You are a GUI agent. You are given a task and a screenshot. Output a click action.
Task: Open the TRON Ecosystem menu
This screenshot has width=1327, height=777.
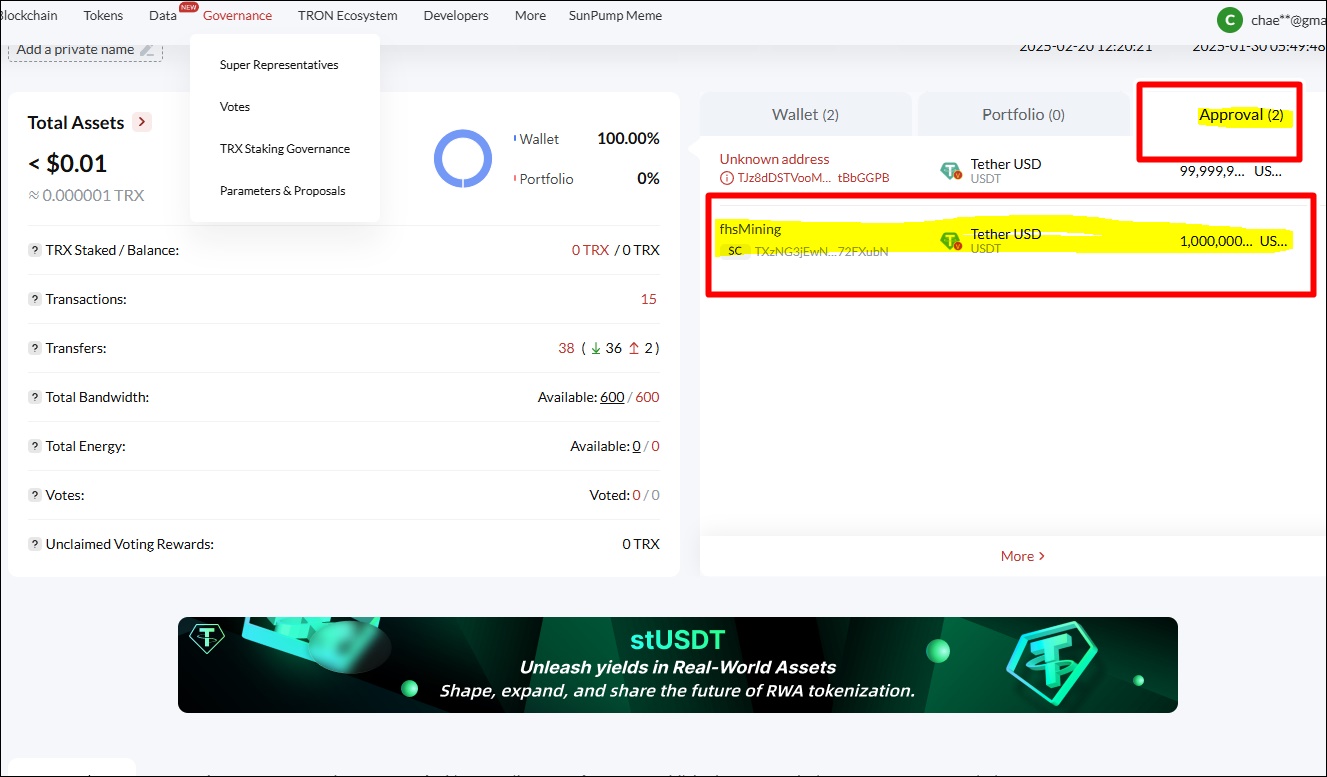click(x=347, y=15)
